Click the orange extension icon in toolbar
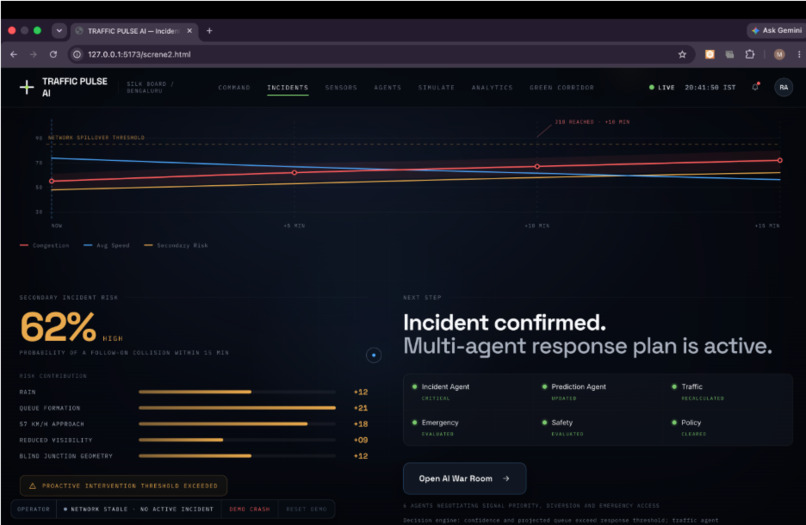The image size is (806, 525). pyautogui.click(x=709, y=54)
